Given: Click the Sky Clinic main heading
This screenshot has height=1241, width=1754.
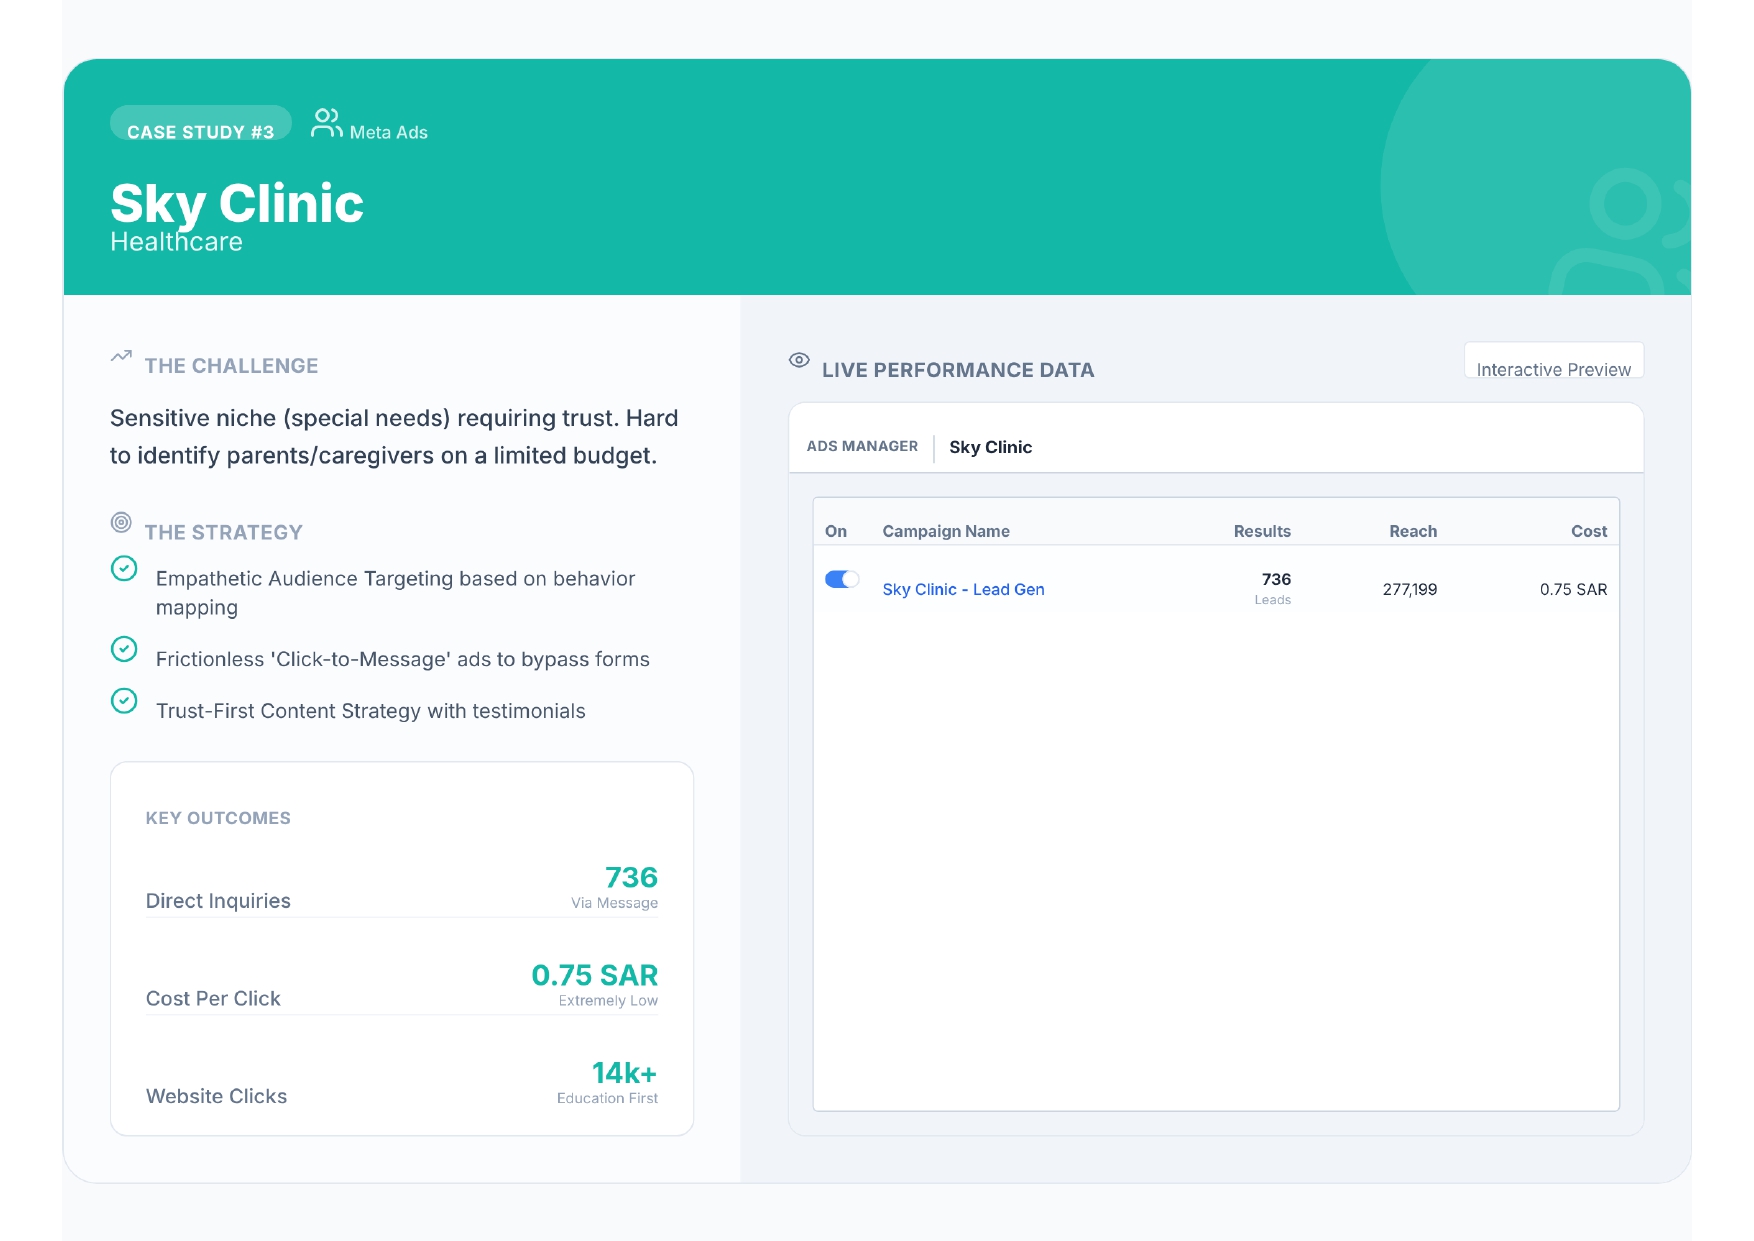Looking at the screenshot, I should pos(237,204).
